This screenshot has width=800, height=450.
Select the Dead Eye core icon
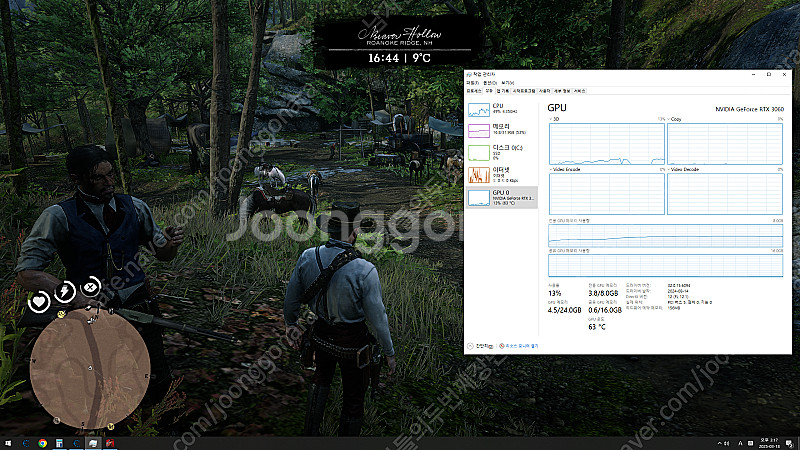[90, 287]
